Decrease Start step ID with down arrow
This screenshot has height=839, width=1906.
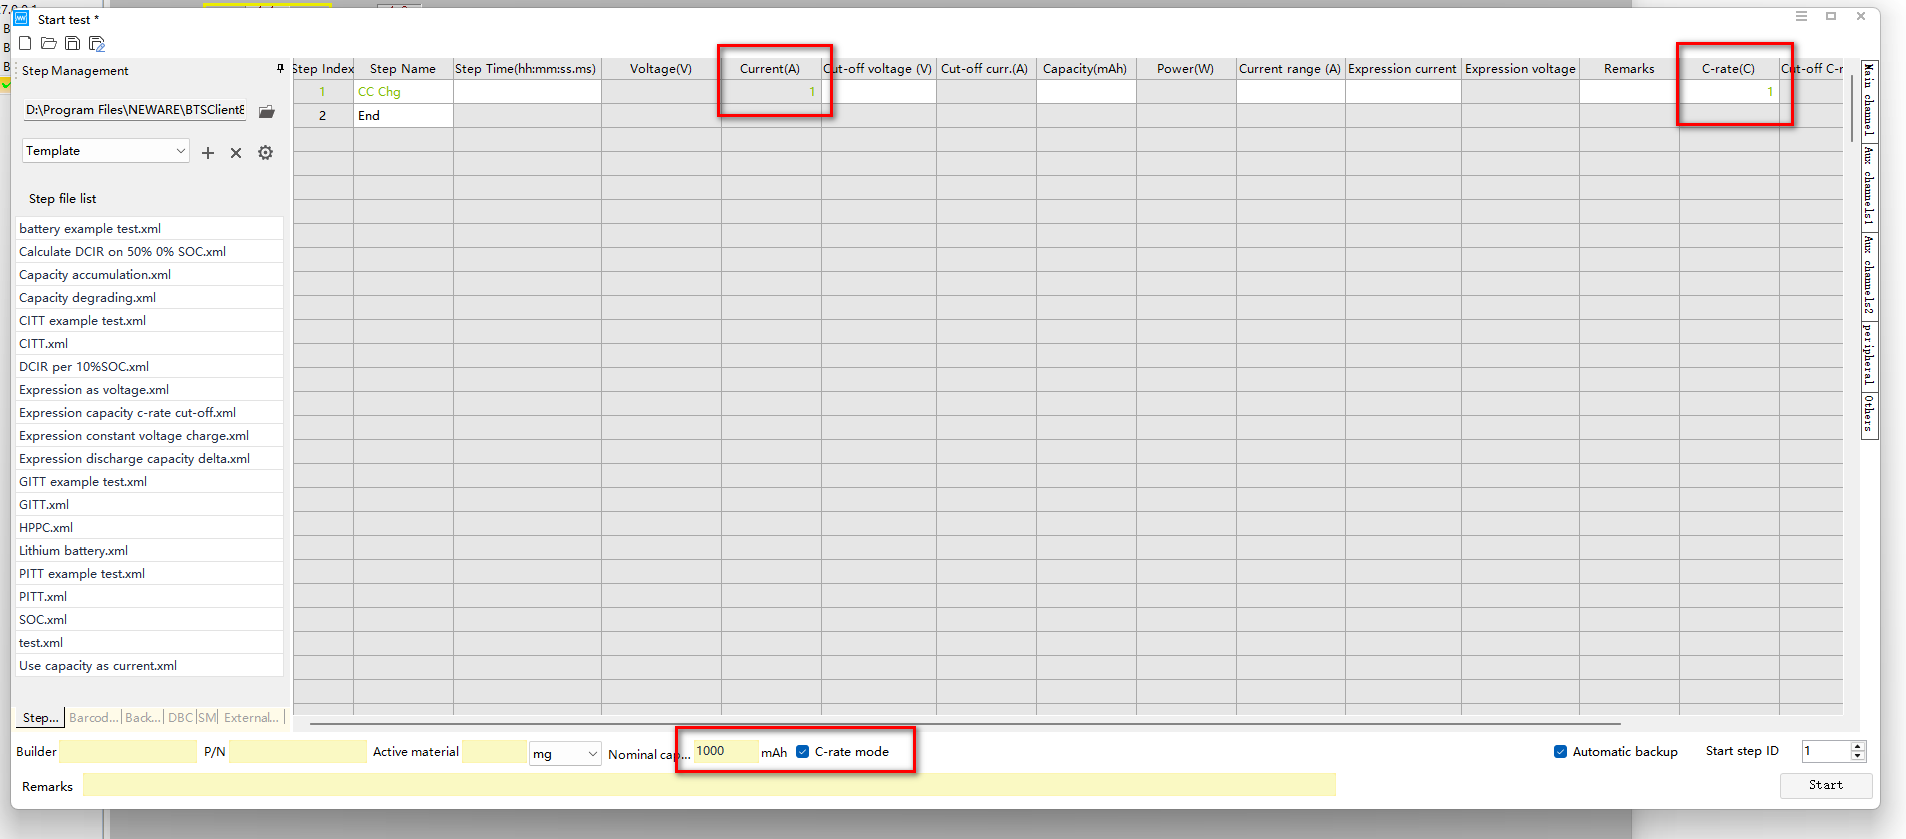click(1858, 757)
